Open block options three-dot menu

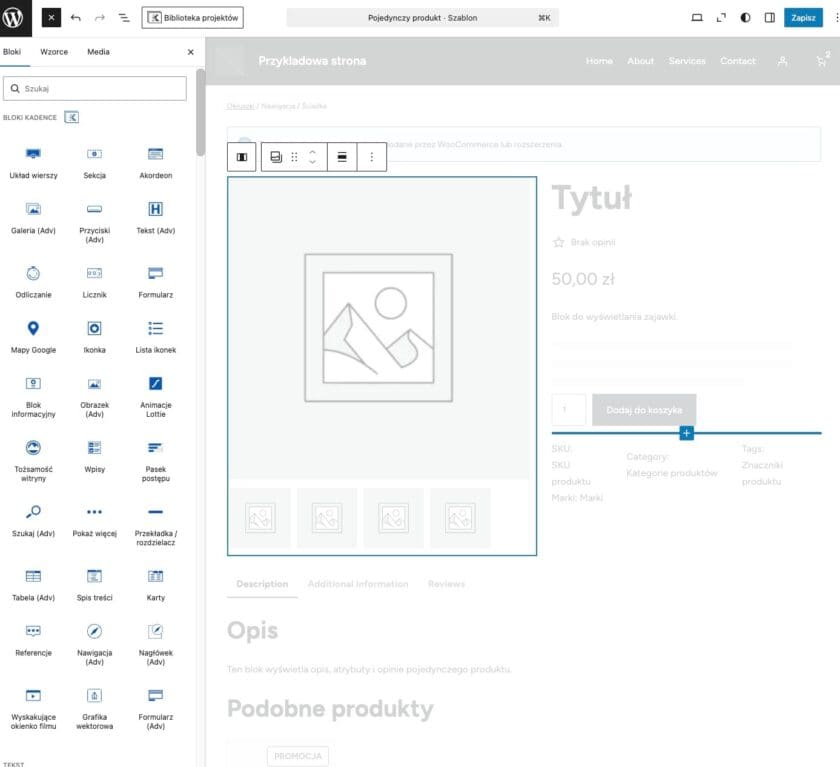click(x=372, y=157)
